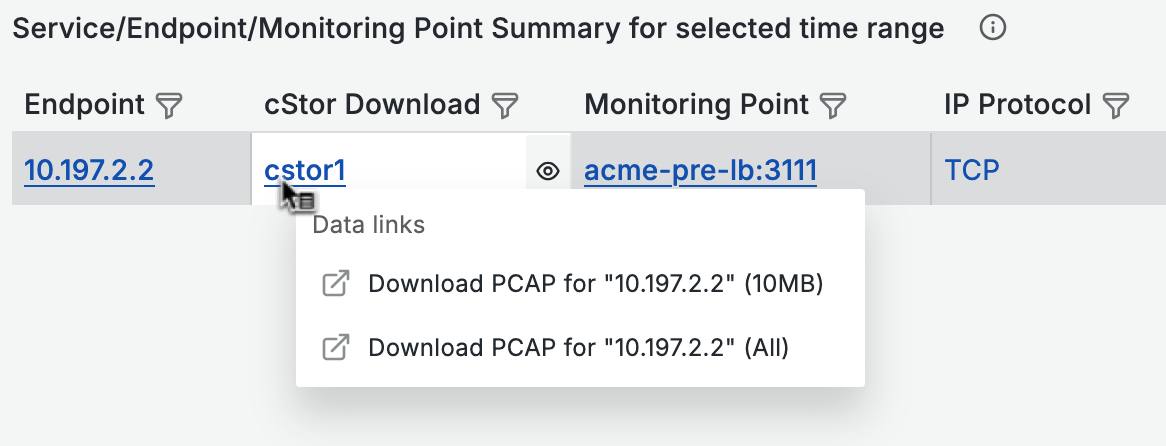Click the info icon beside the summary title
The height and width of the screenshot is (446, 1166).
tap(992, 28)
